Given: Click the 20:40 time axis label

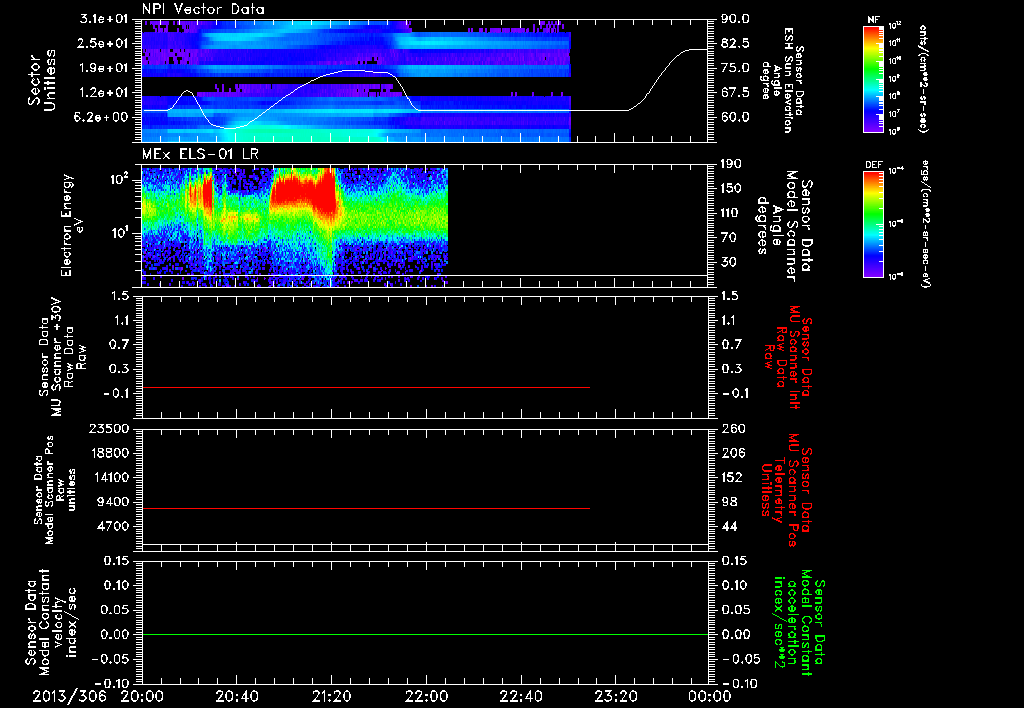Looking at the screenshot, I should 237,696.
